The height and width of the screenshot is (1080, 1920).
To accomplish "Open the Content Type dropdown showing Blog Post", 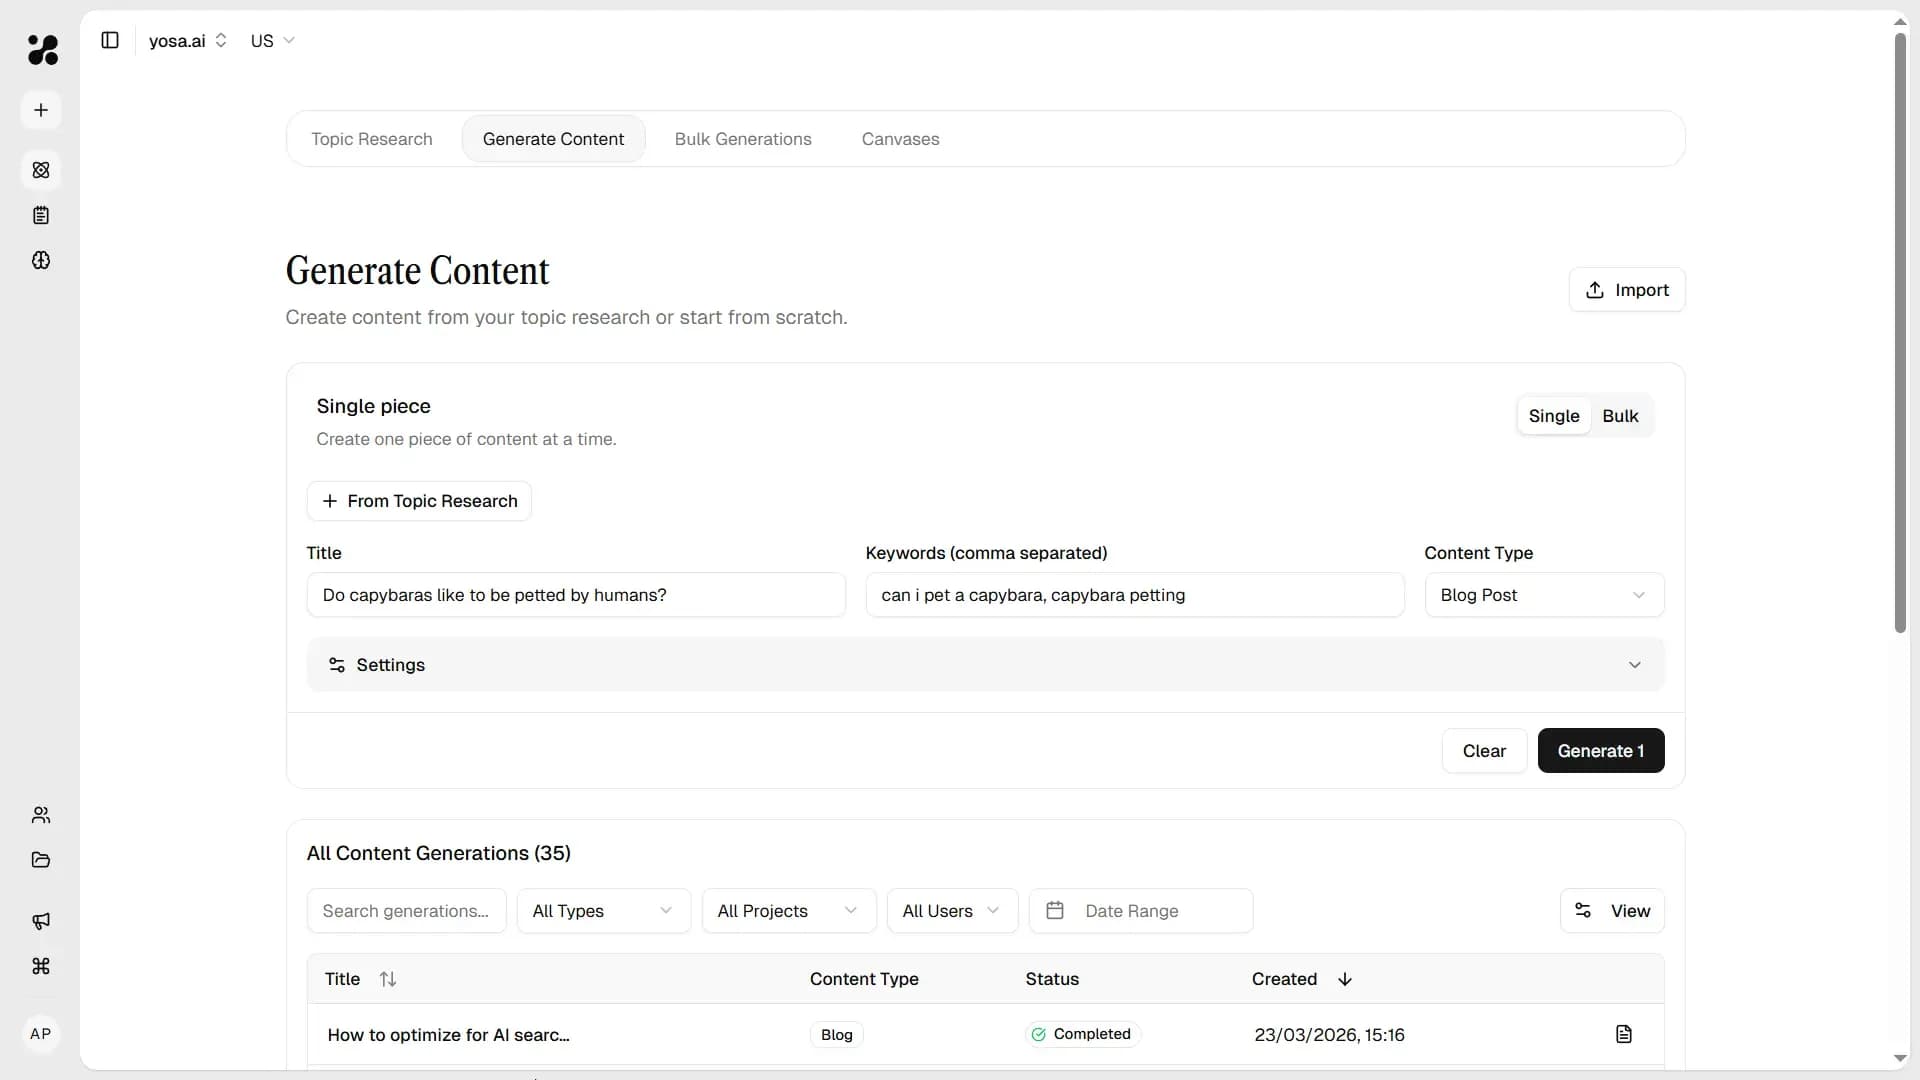I will (x=1542, y=595).
